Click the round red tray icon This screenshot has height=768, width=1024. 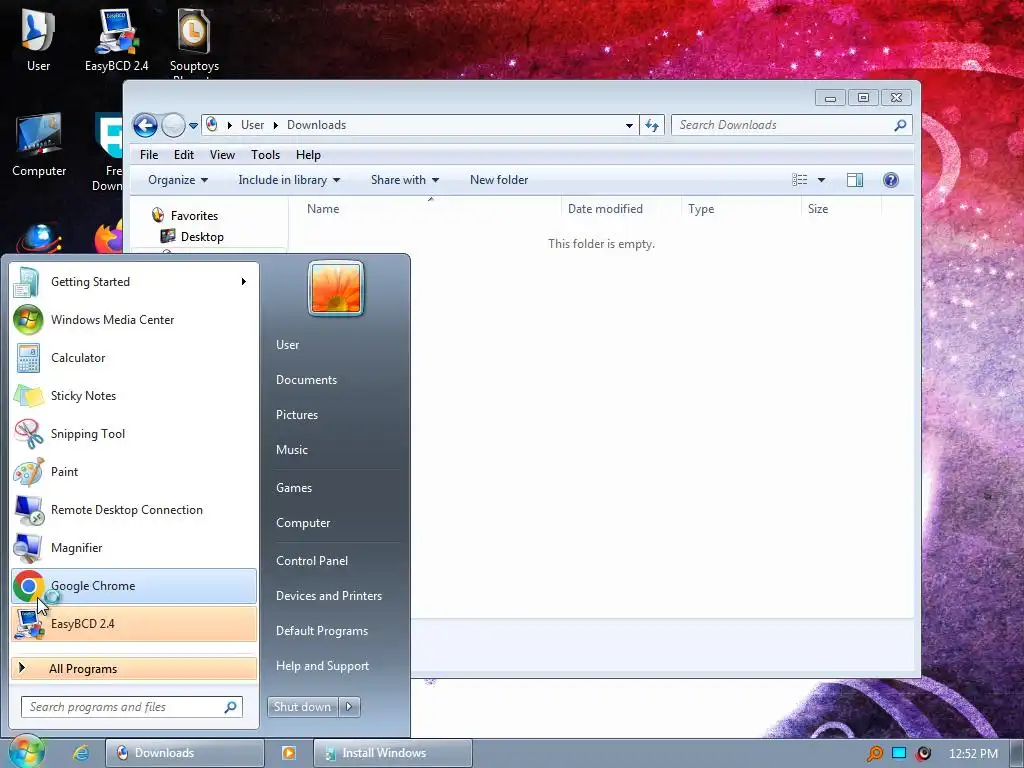[x=923, y=754]
